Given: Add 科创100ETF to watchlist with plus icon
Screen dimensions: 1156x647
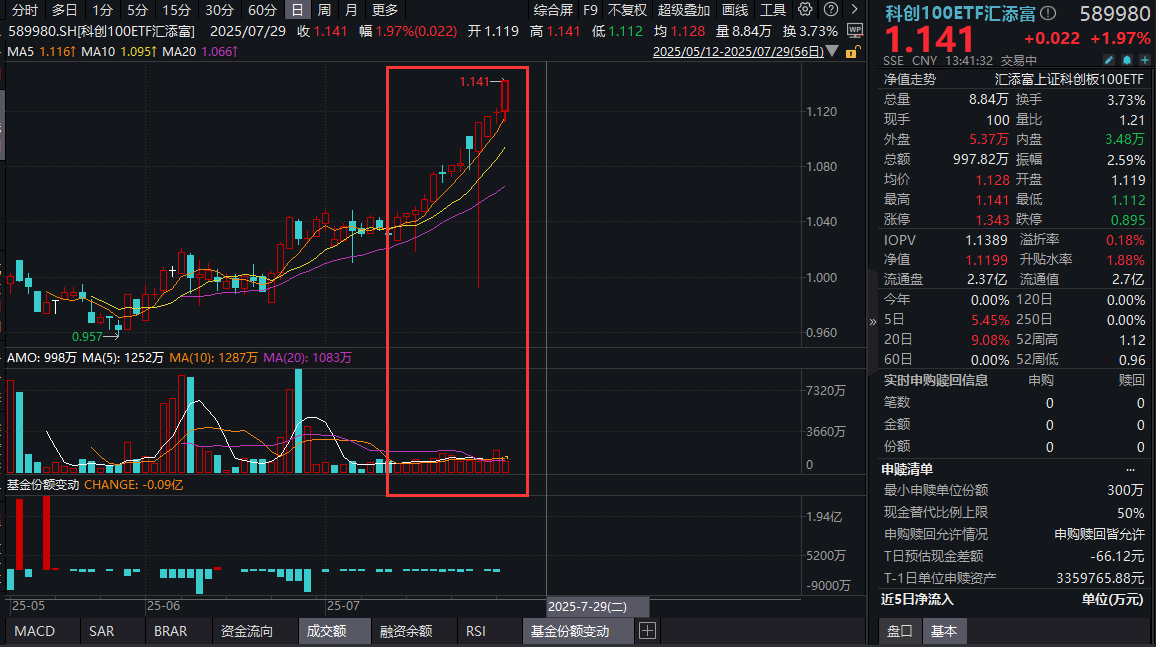Looking at the screenshot, I should (x=1144, y=59).
